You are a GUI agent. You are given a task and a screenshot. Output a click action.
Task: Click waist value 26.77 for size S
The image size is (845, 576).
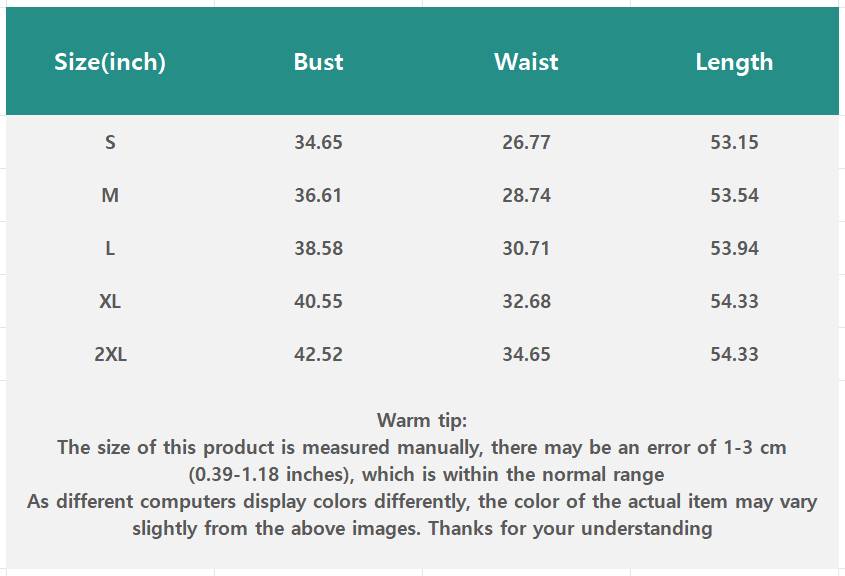[526, 142]
